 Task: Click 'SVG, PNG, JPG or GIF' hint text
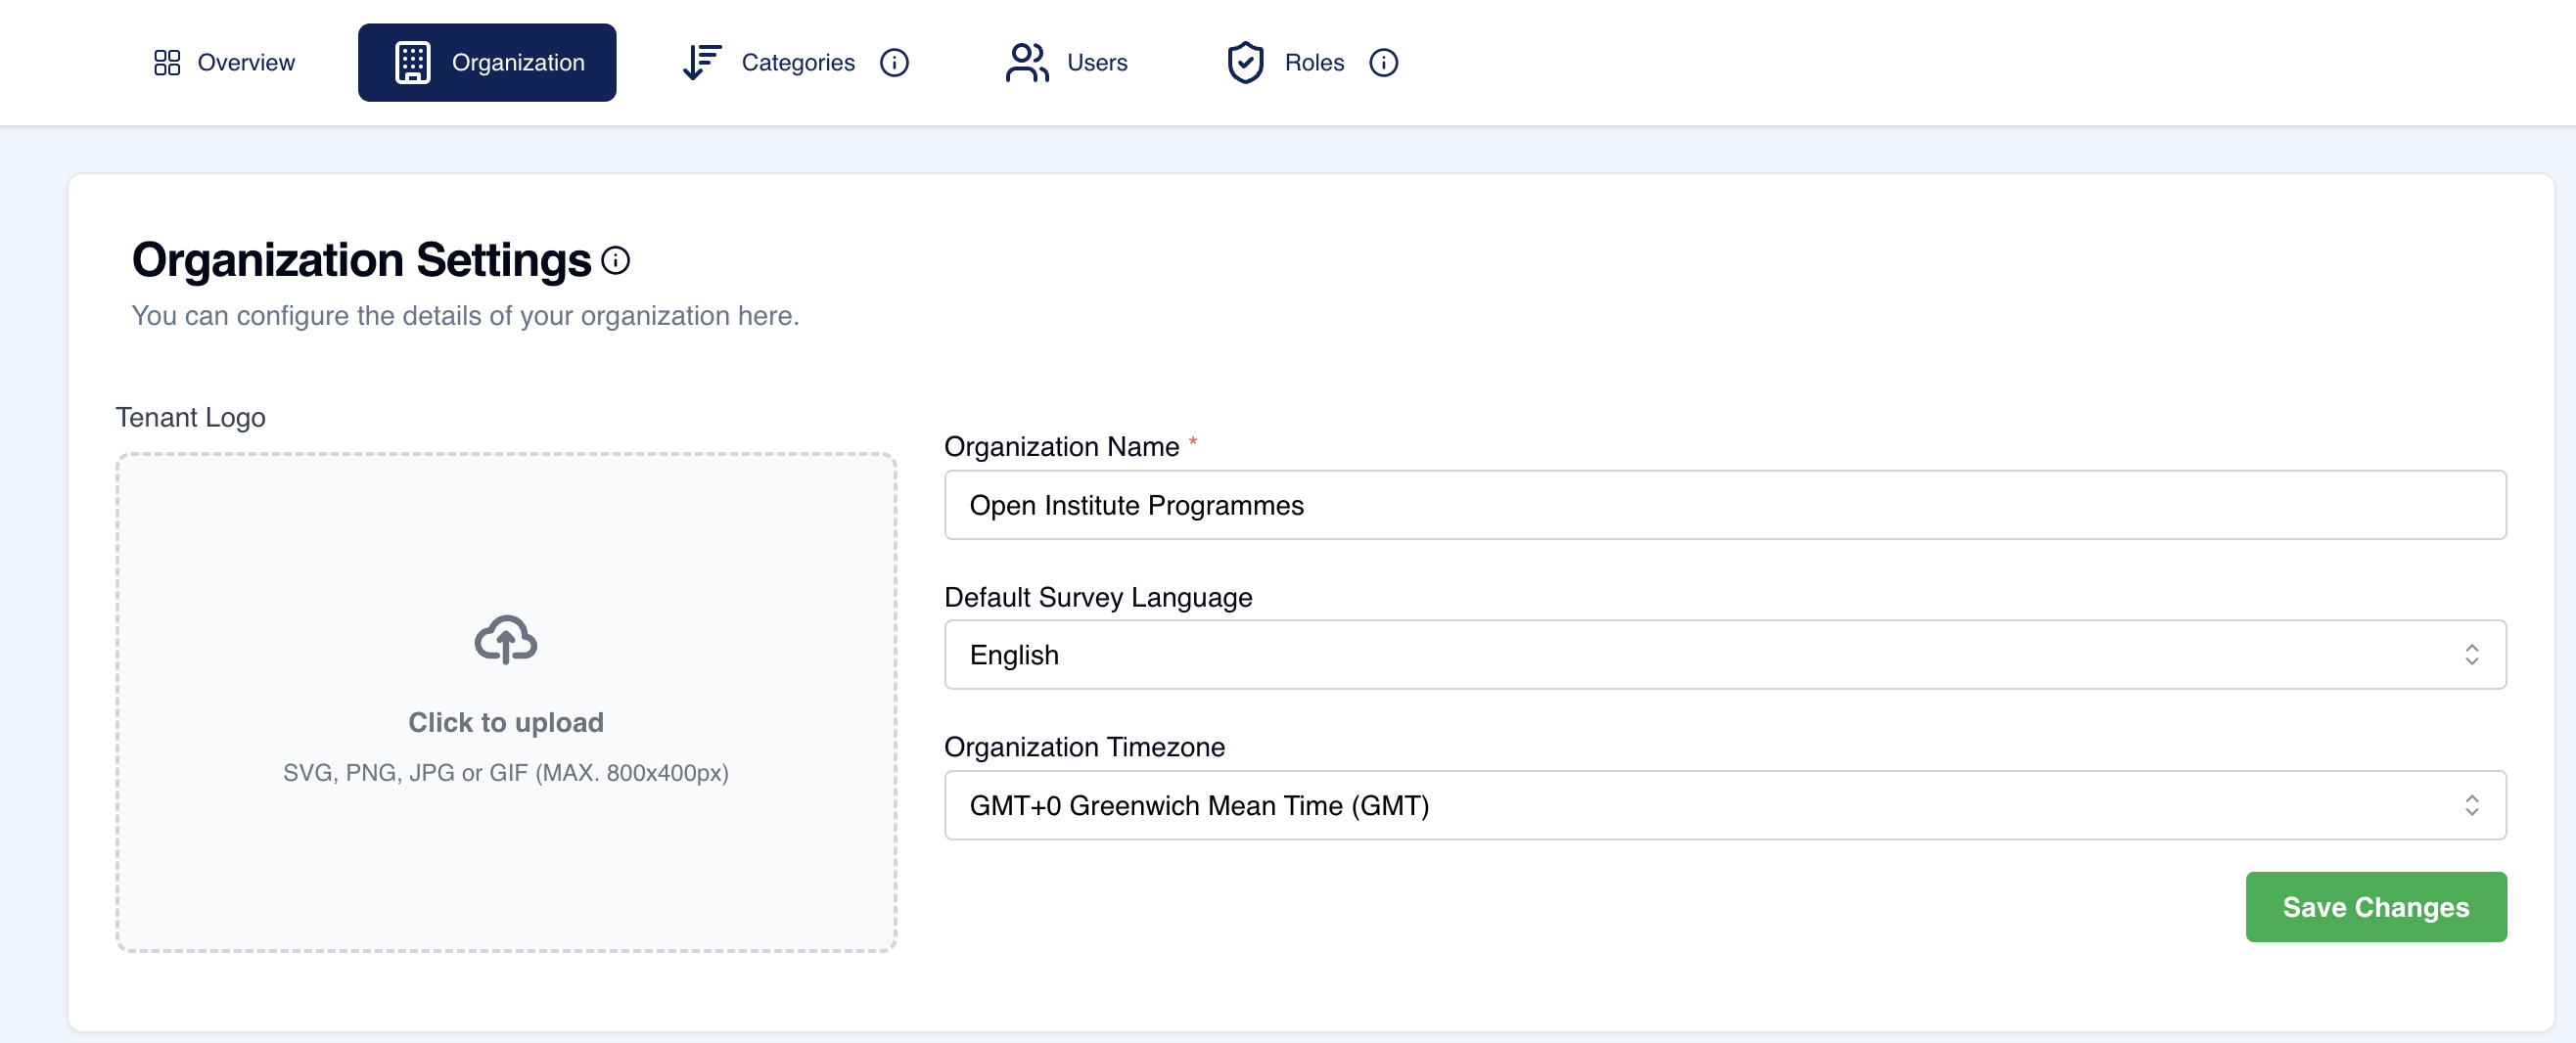(x=505, y=773)
